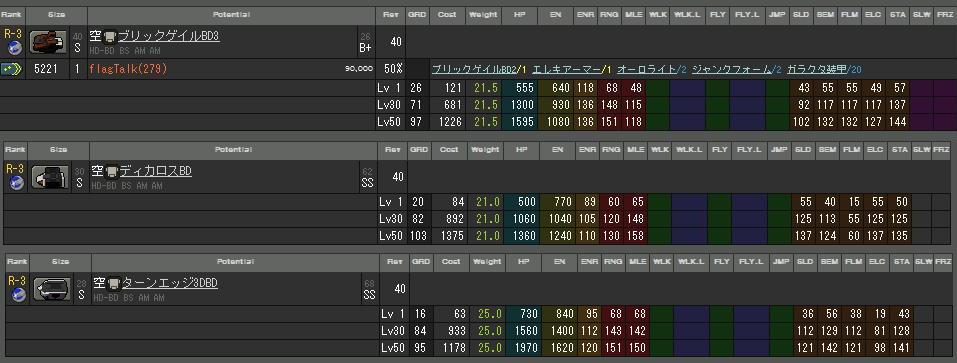Screen dimensions: 957x363
Task: Open the ブリックゲイルBD3 part link
Action: pyautogui.click(x=168, y=37)
